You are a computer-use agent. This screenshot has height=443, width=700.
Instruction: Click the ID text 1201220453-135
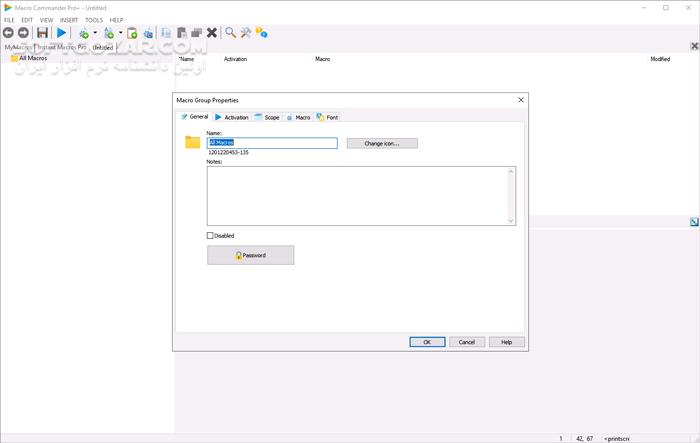[228, 153]
